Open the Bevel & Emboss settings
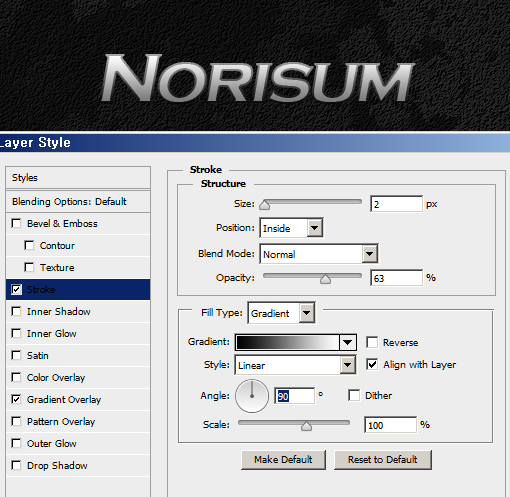Screen dimensions: 510x497 click(x=62, y=223)
